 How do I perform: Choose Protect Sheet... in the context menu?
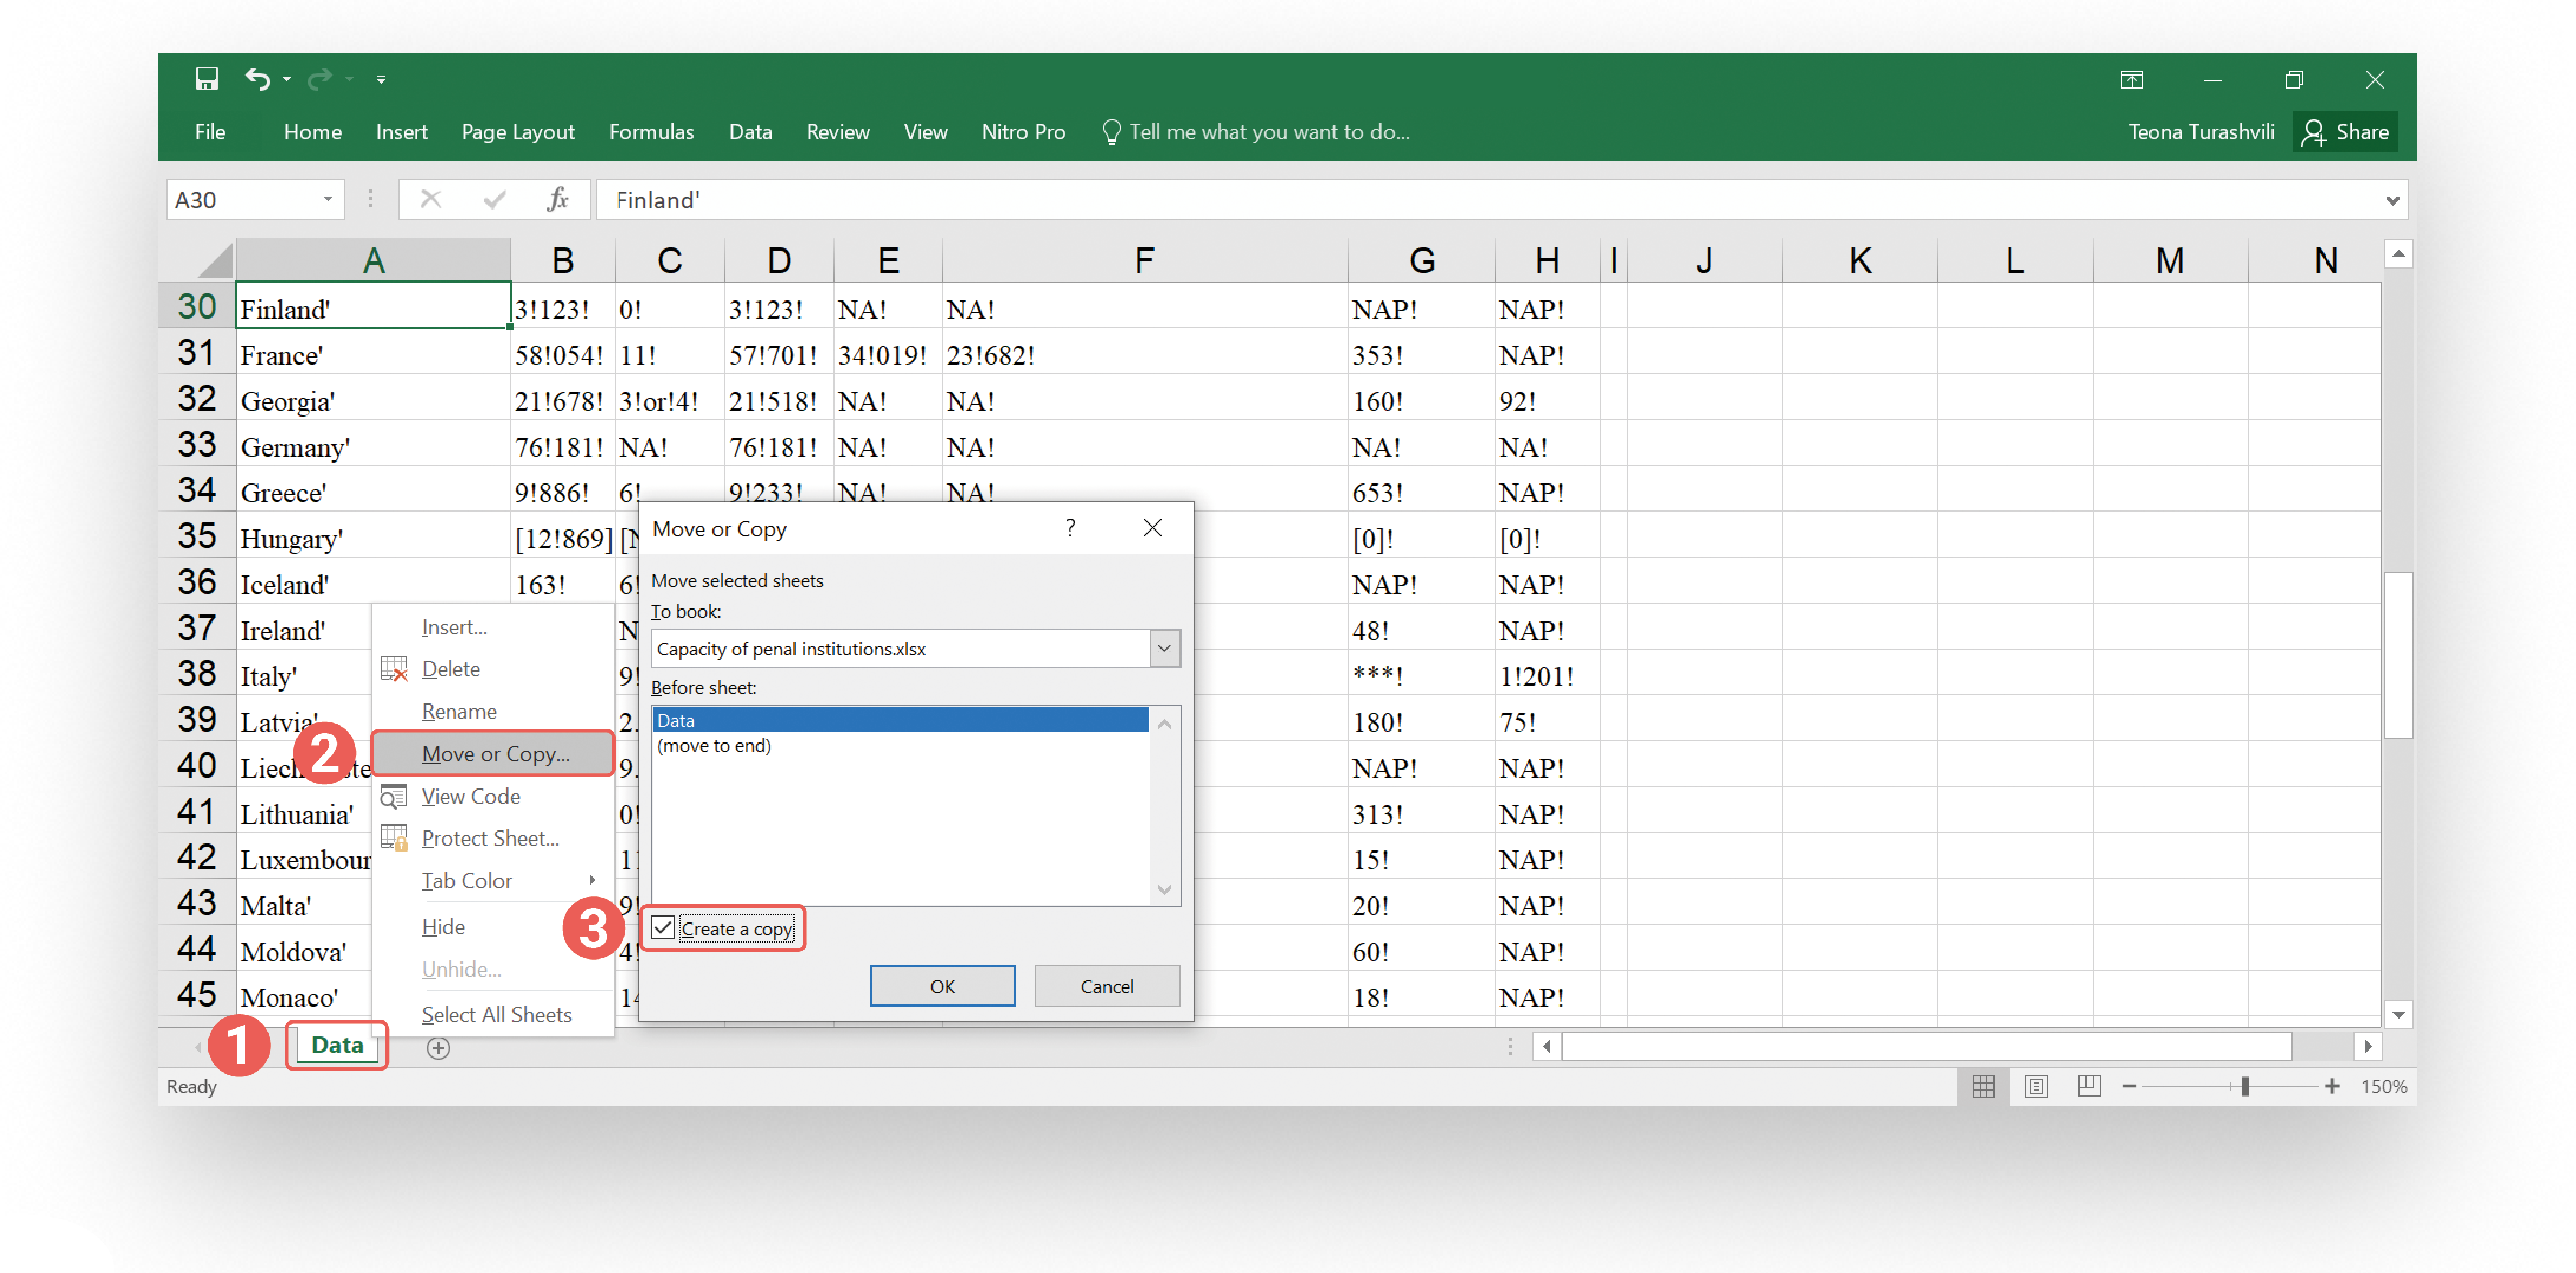pos(494,838)
